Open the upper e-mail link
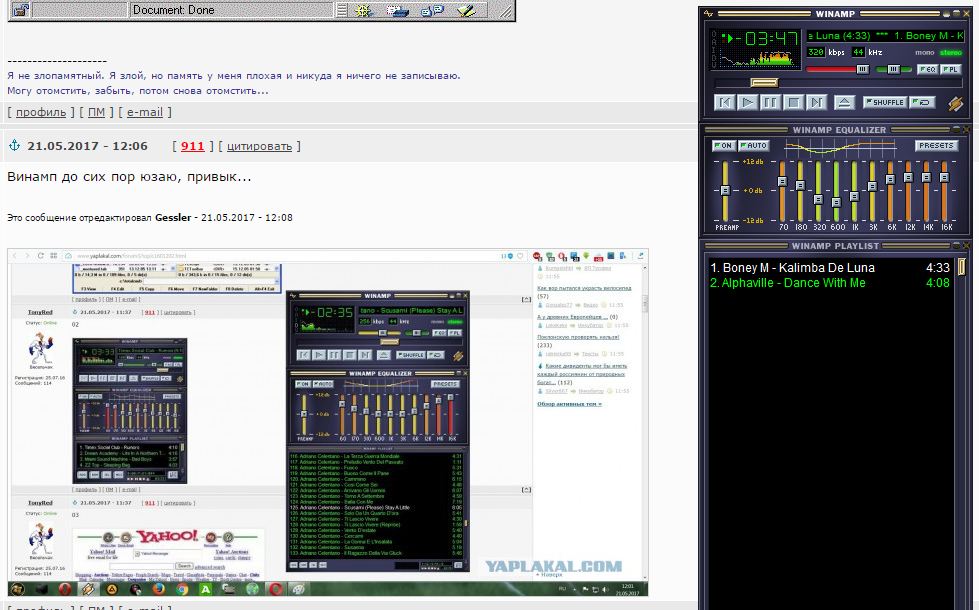The width and height of the screenshot is (979, 610). pyautogui.click(x=145, y=112)
